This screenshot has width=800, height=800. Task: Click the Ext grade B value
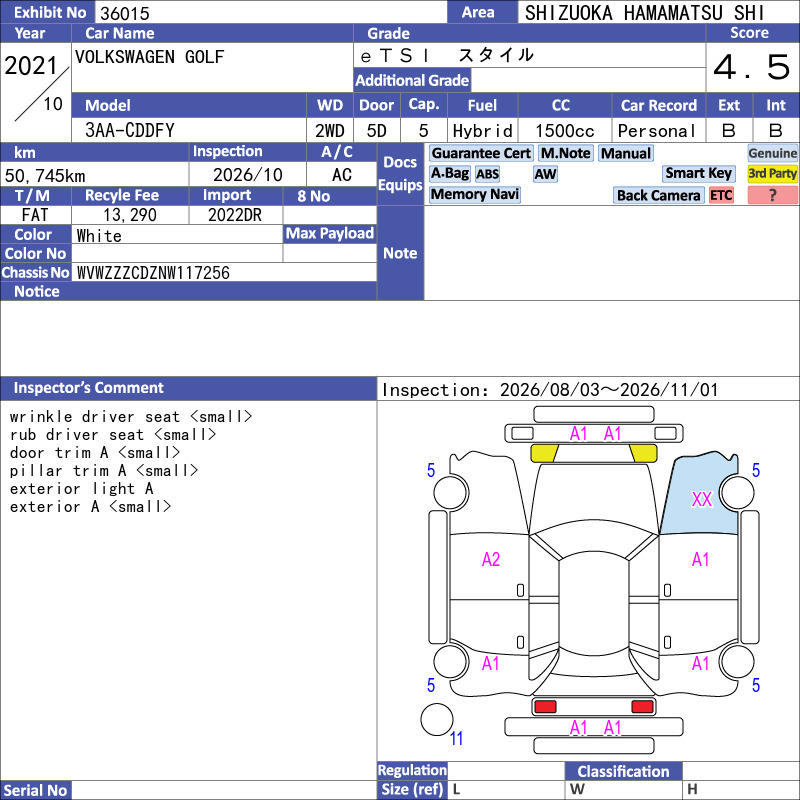coord(729,131)
